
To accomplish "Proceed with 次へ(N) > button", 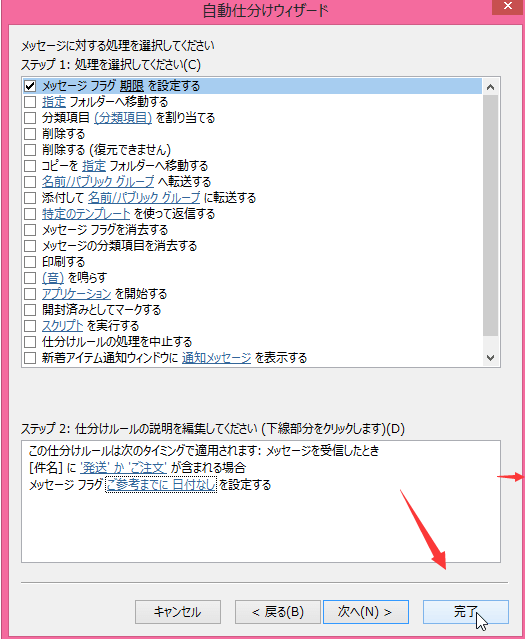I will point(366,612).
